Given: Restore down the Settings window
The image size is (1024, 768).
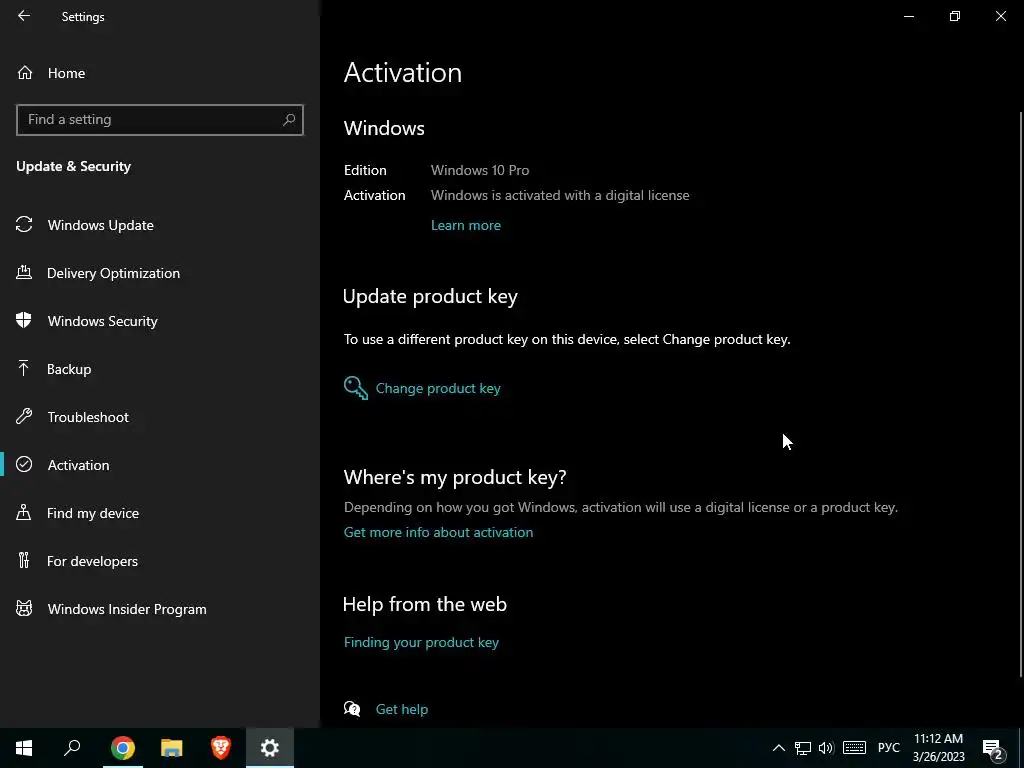Looking at the screenshot, I should [955, 16].
